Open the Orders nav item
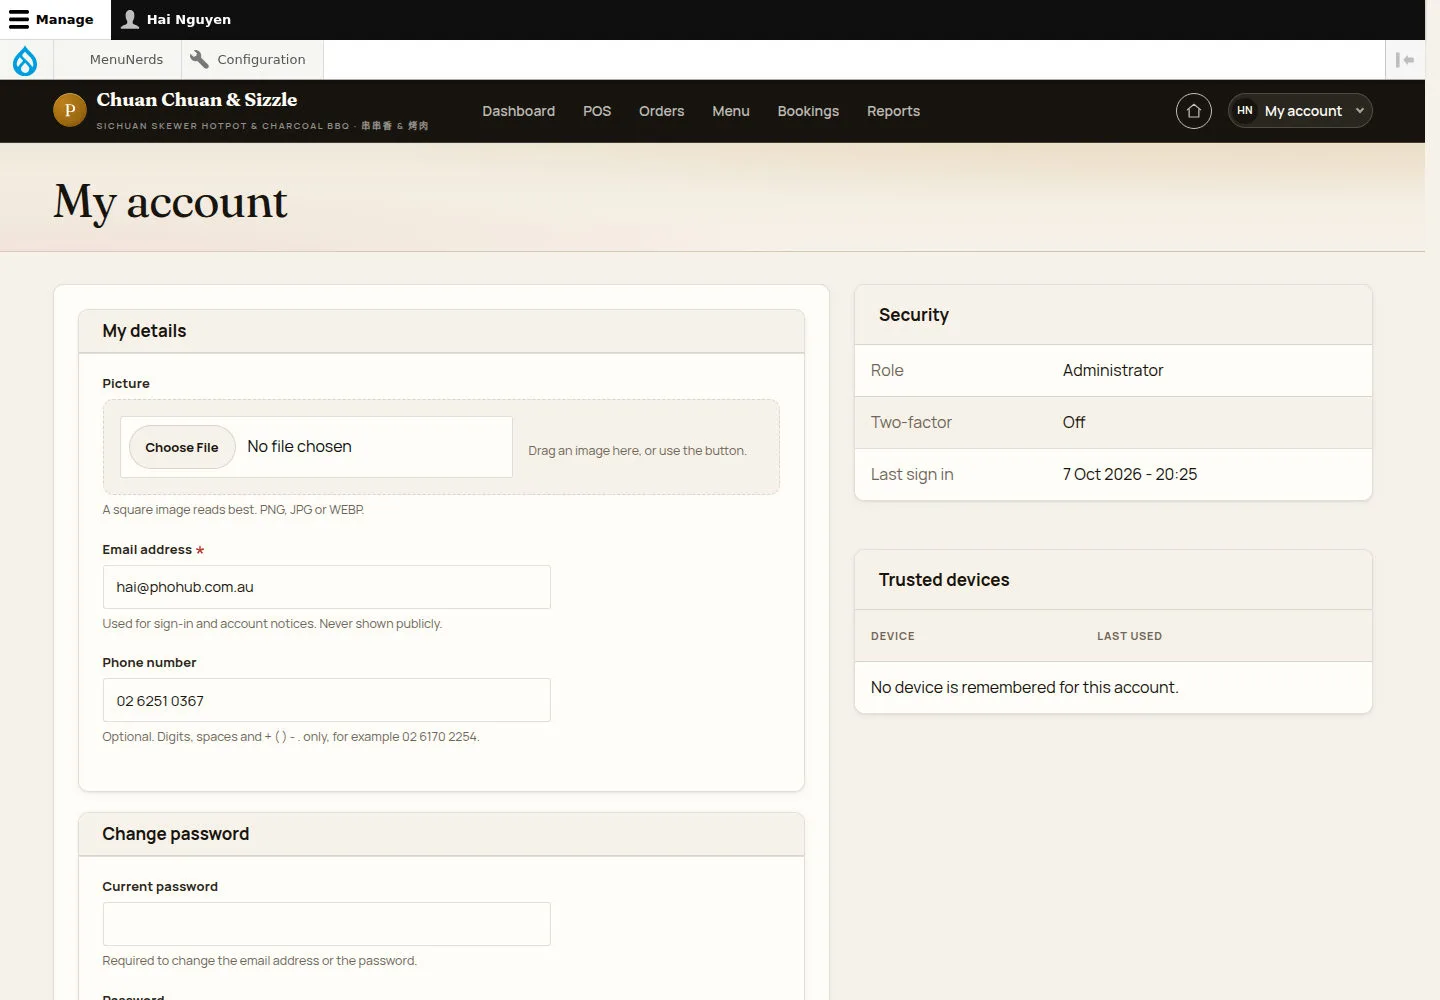 661,111
